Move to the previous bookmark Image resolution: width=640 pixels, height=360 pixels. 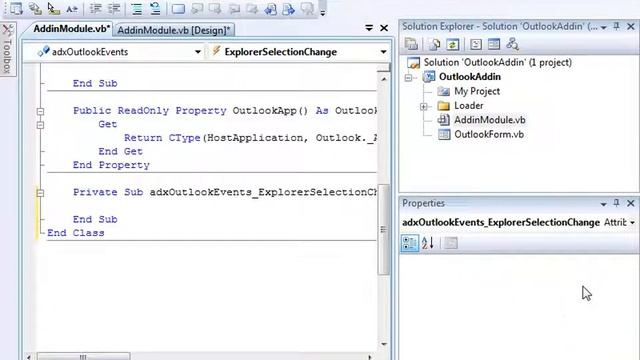point(197,8)
